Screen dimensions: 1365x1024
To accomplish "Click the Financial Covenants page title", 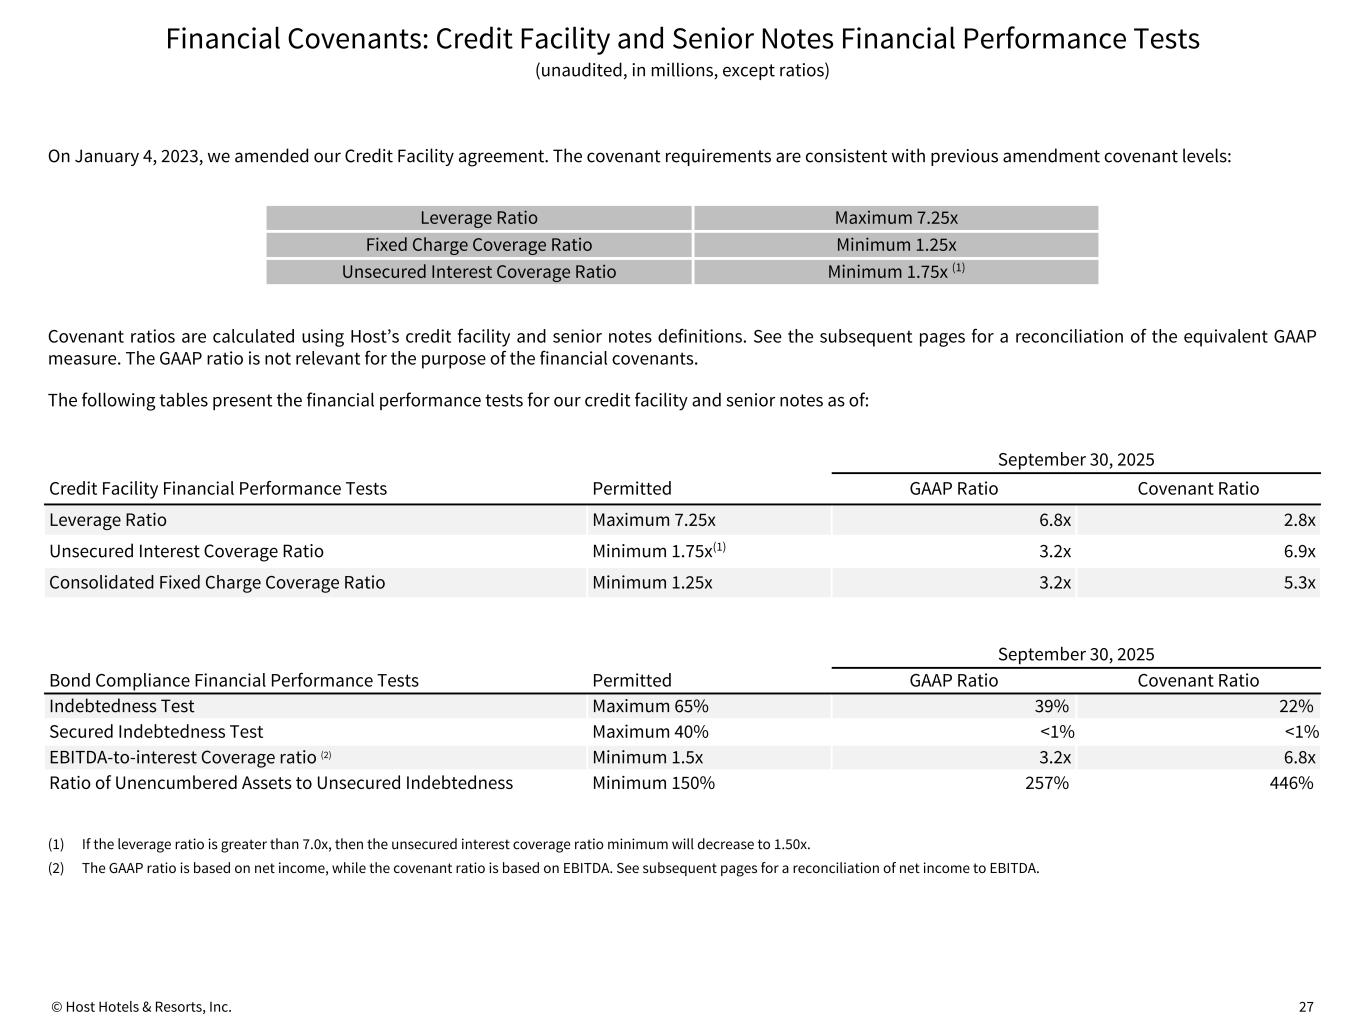I will coord(682,39).
